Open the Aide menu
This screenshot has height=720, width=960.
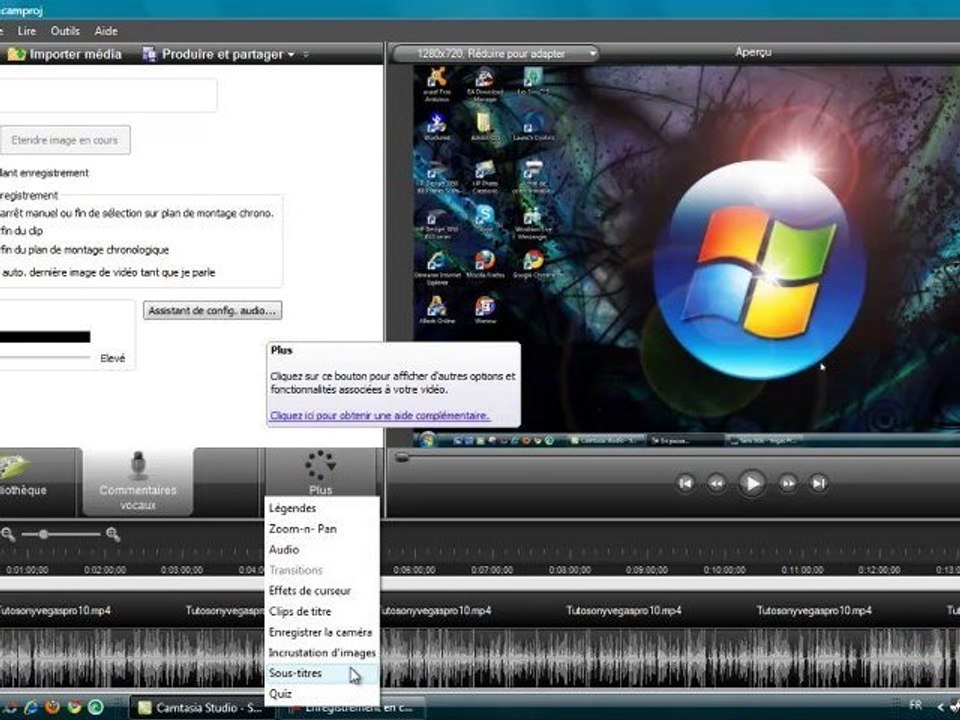click(x=106, y=31)
